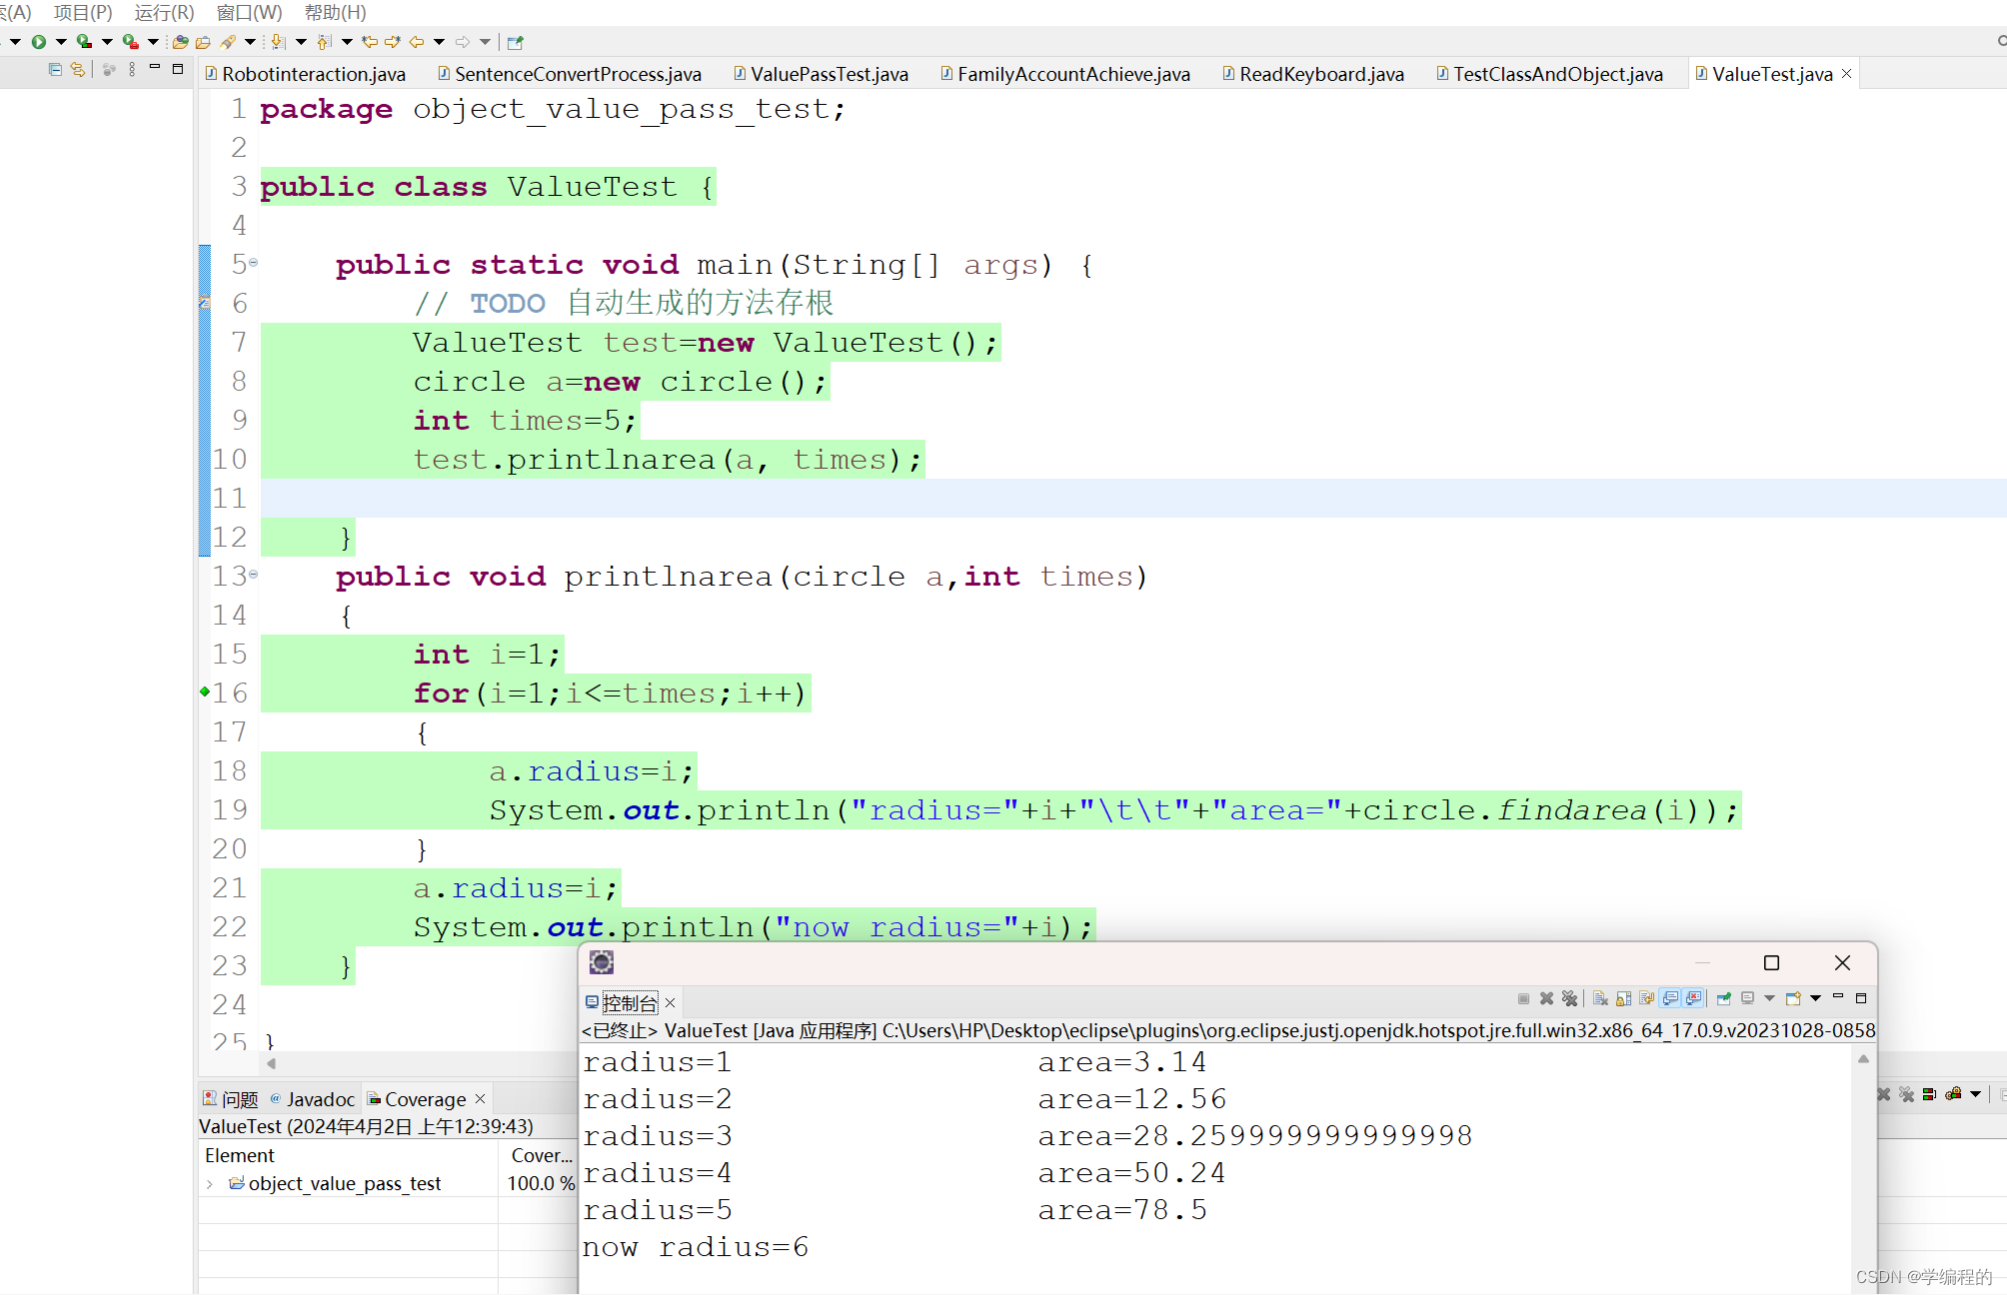Click the Pin Editor icon in the main toolbar
The height and width of the screenshot is (1295, 2007).
515,42
